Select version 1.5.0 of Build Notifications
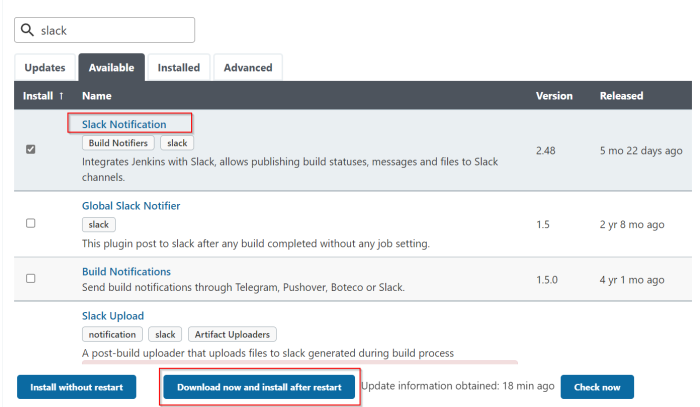This screenshot has width=700, height=407. point(547,280)
